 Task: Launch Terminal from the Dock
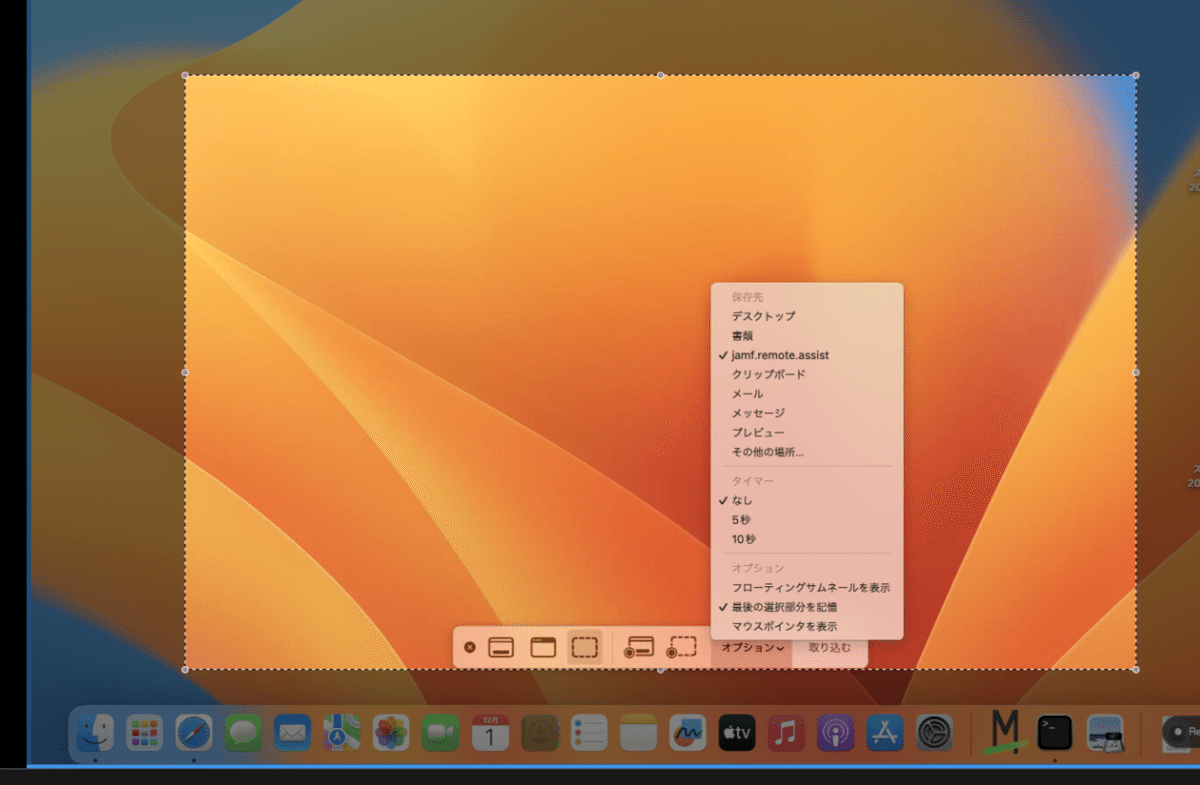pos(1055,733)
